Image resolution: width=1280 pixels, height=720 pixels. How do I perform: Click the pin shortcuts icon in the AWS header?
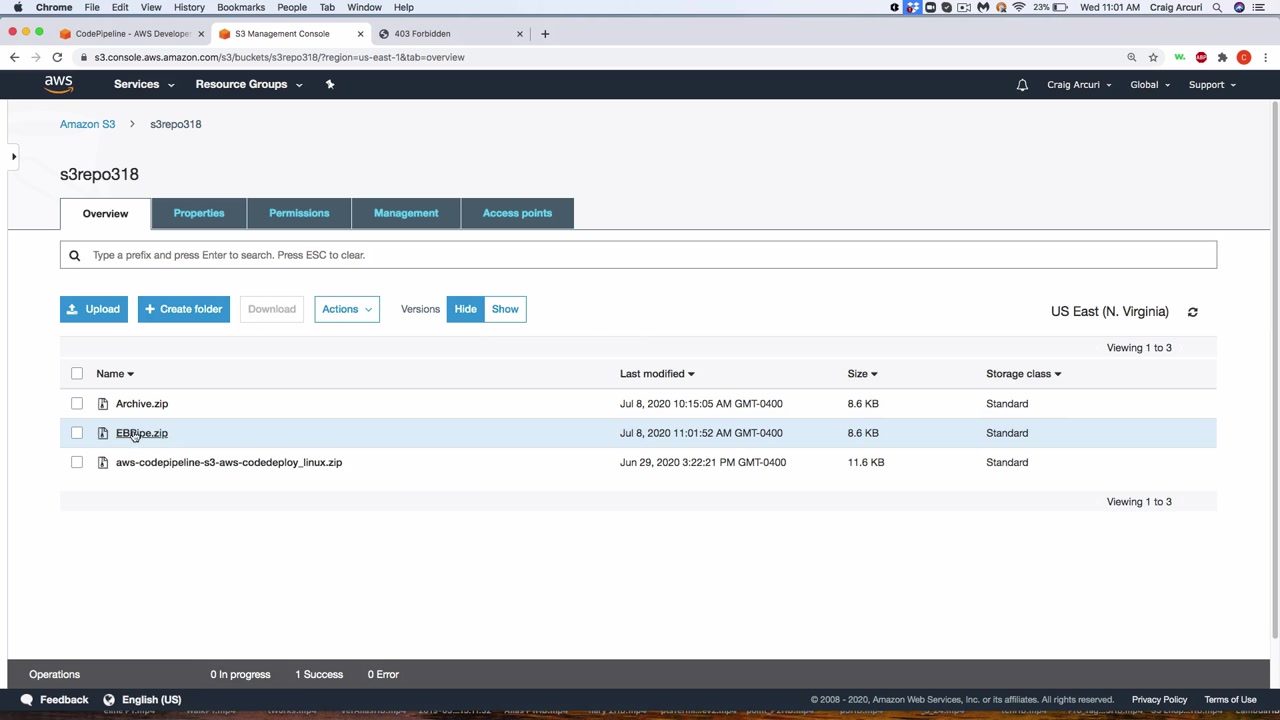[330, 84]
